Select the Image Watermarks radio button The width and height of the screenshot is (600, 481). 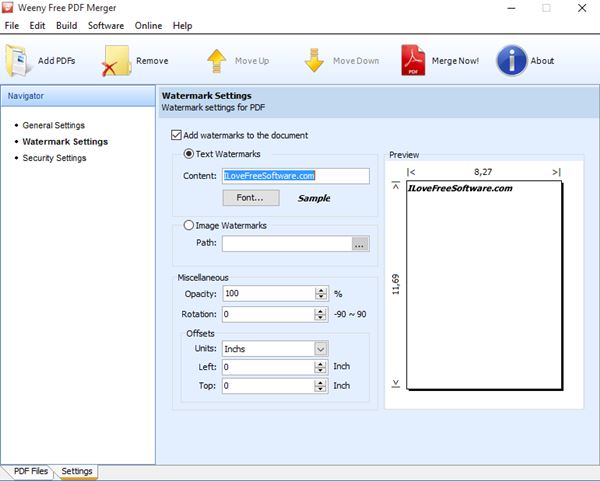point(189,225)
